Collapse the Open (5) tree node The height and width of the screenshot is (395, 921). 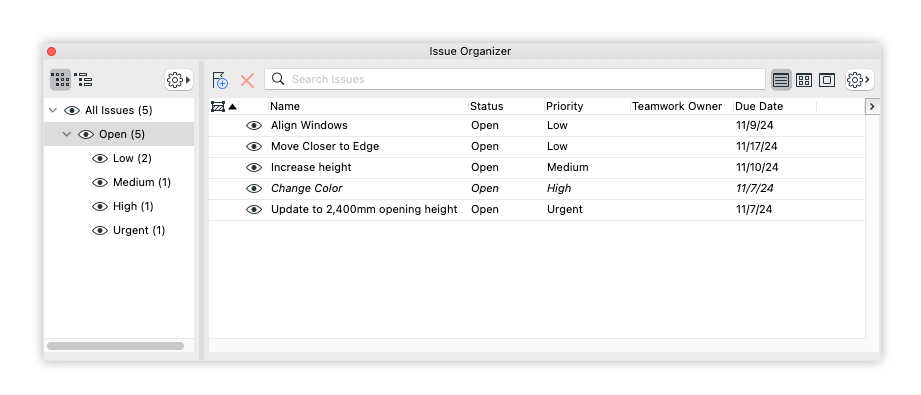pos(67,134)
